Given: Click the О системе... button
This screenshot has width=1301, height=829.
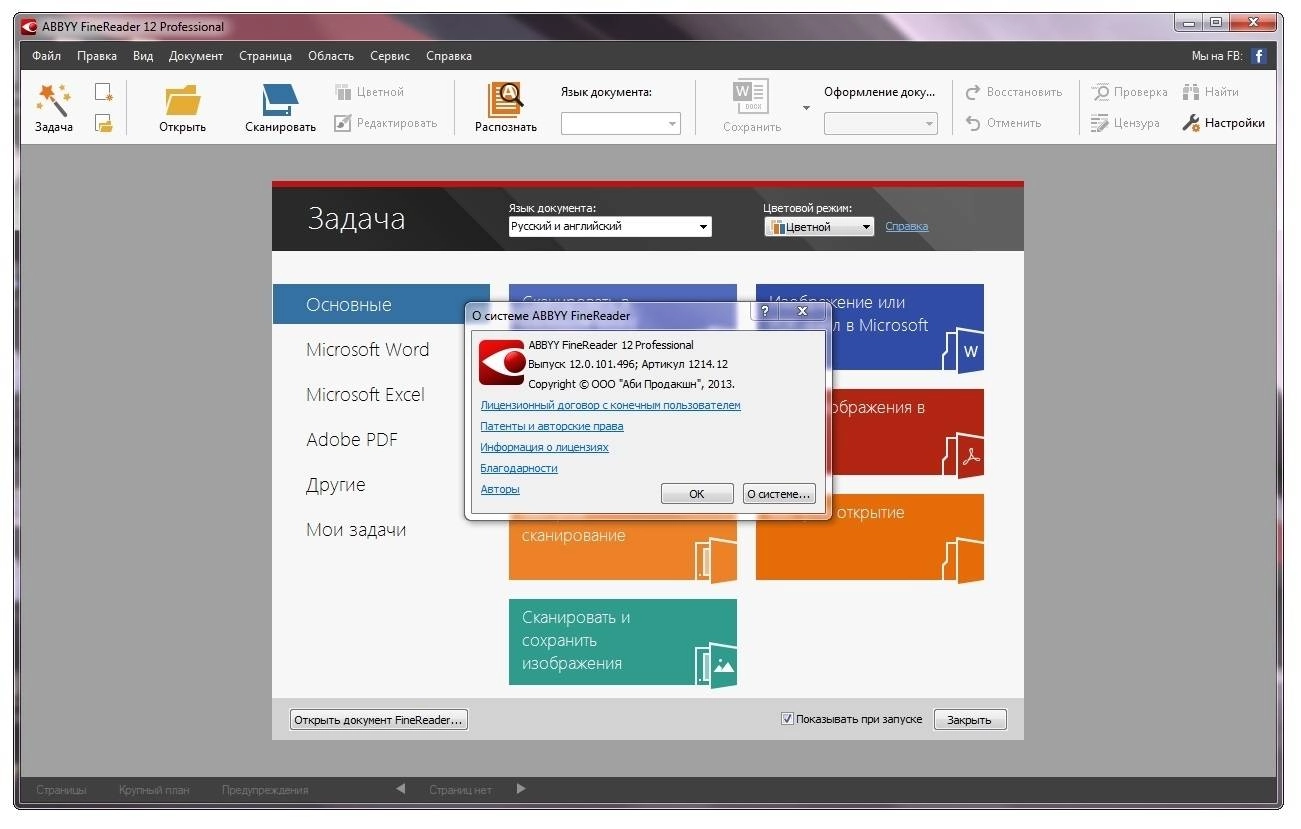Looking at the screenshot, I should click(x=779, y=494).
